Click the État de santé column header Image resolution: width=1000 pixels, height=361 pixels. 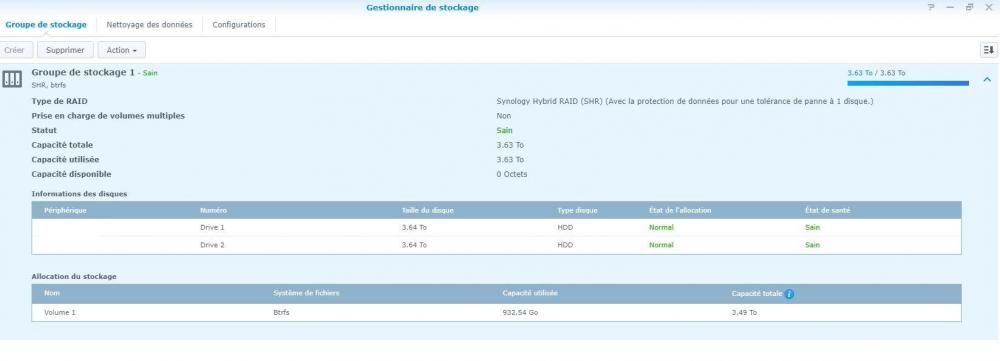tap(827, 210)
